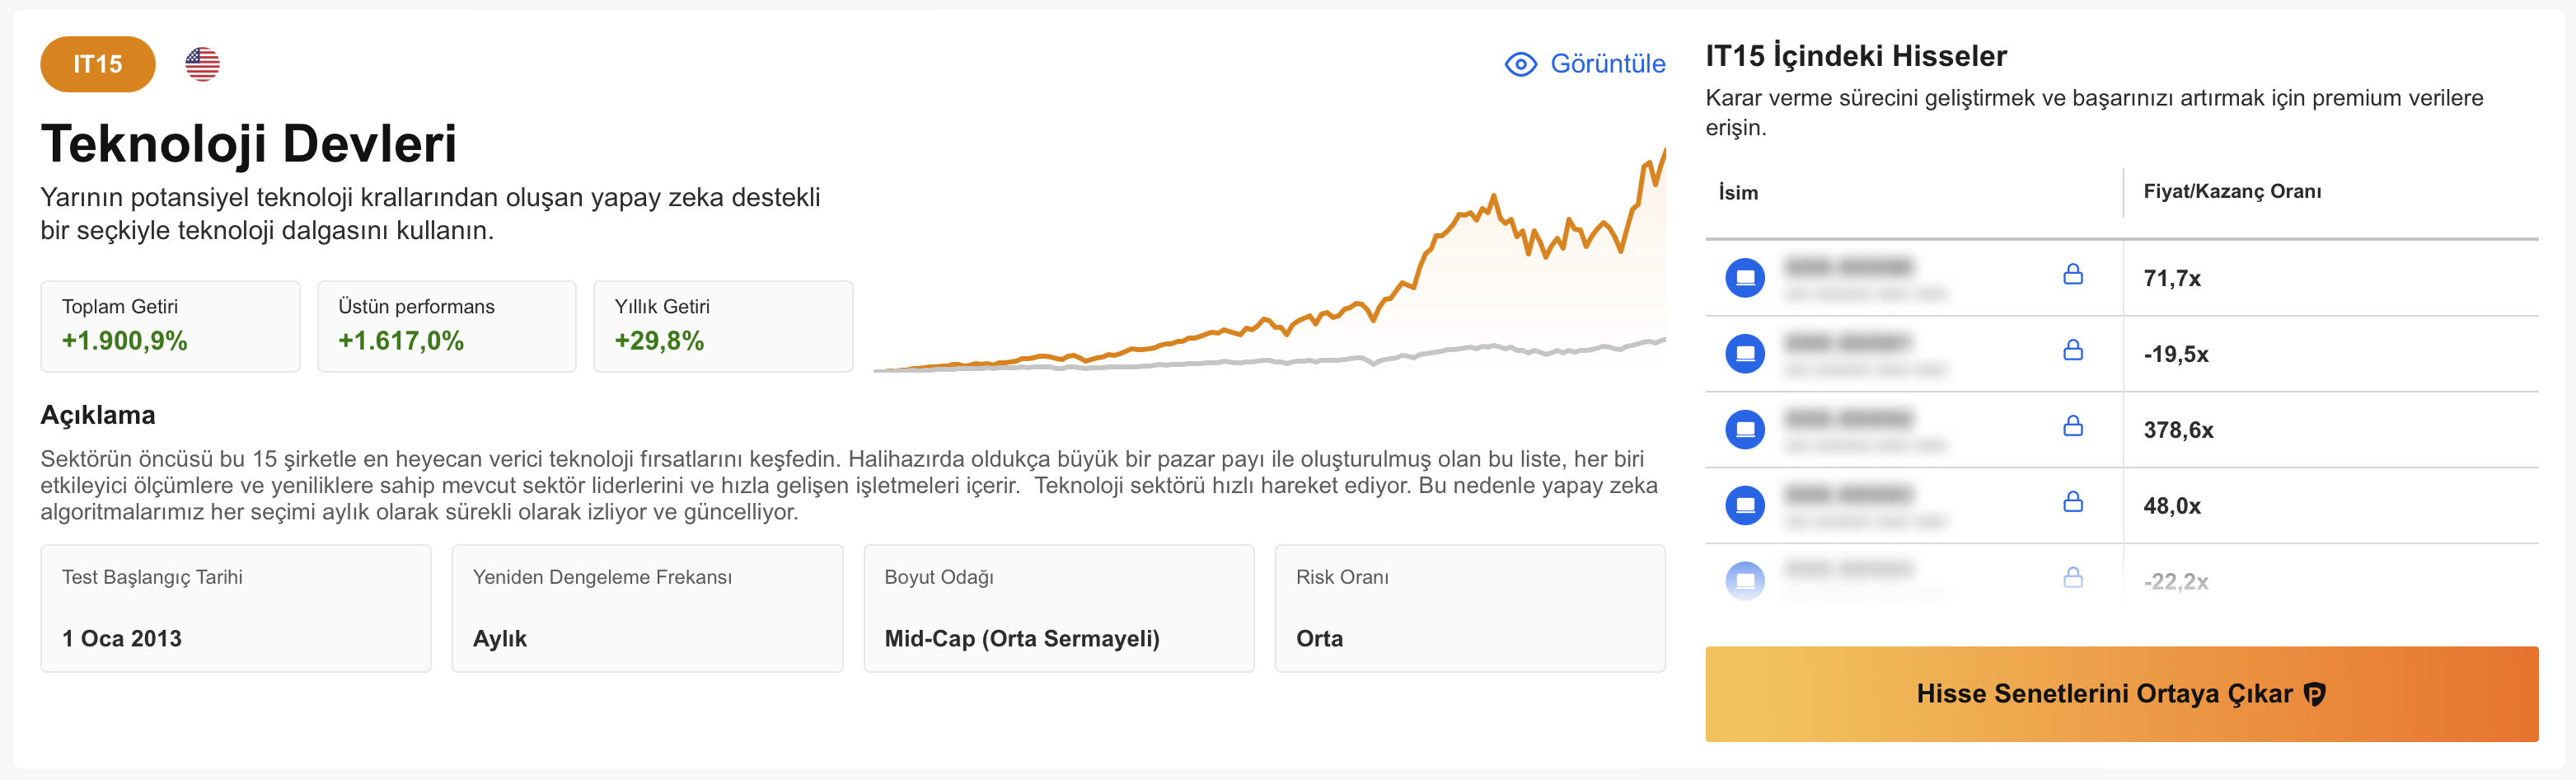Click the IT15 orange badge

click(97, 64)
